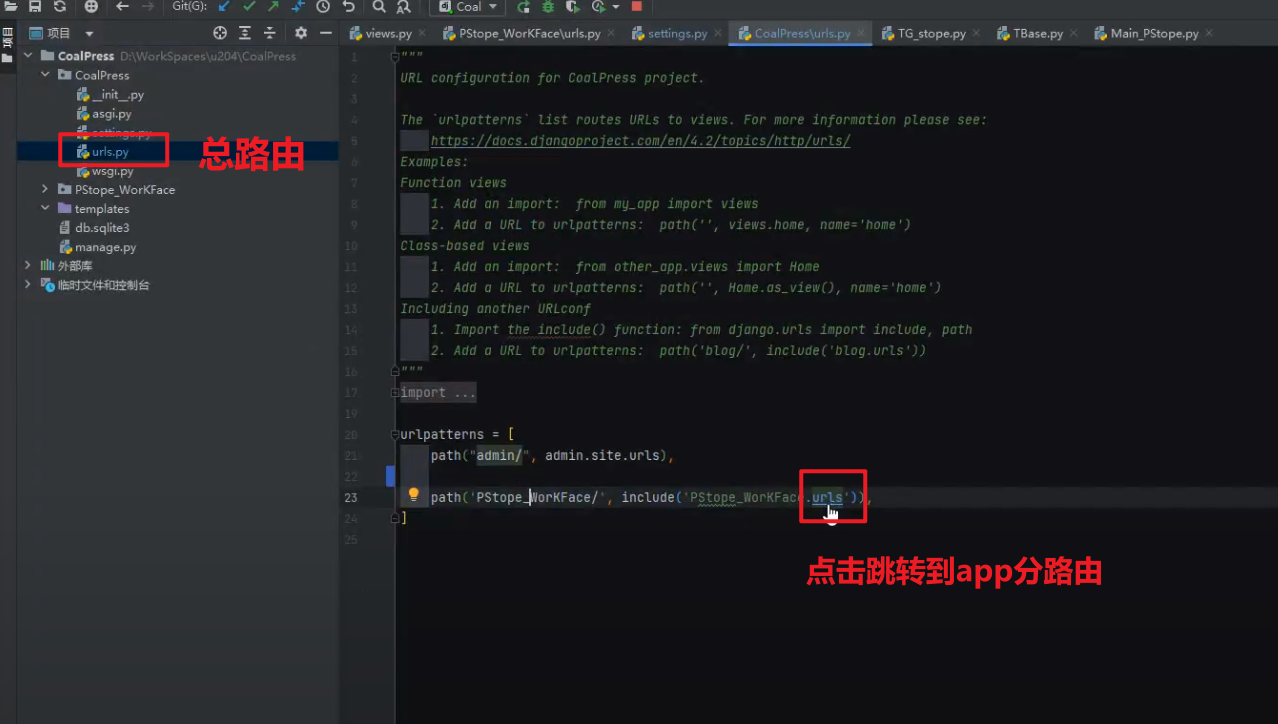Click the Git rollback undo arrow

348,6
